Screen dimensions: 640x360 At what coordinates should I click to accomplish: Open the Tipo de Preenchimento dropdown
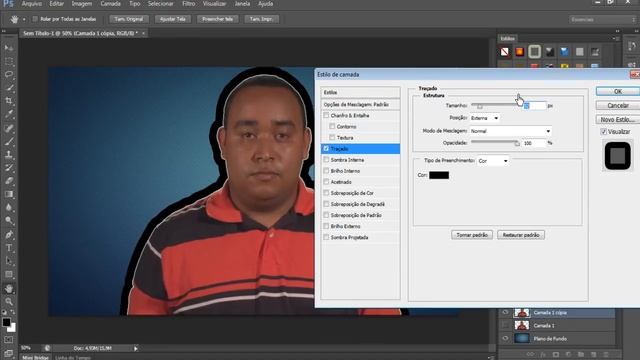(x=493, y=161)
